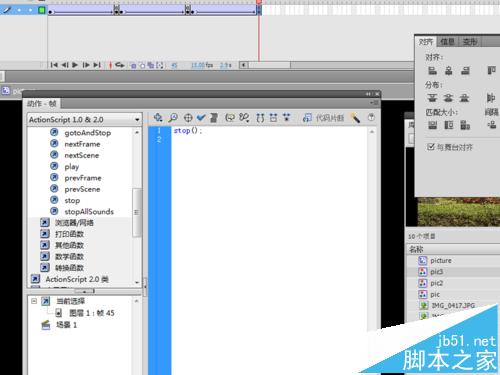Click the timeline horizontal scrollbar thumb
The height and width of the screenshot is (375, 500).
269,65
